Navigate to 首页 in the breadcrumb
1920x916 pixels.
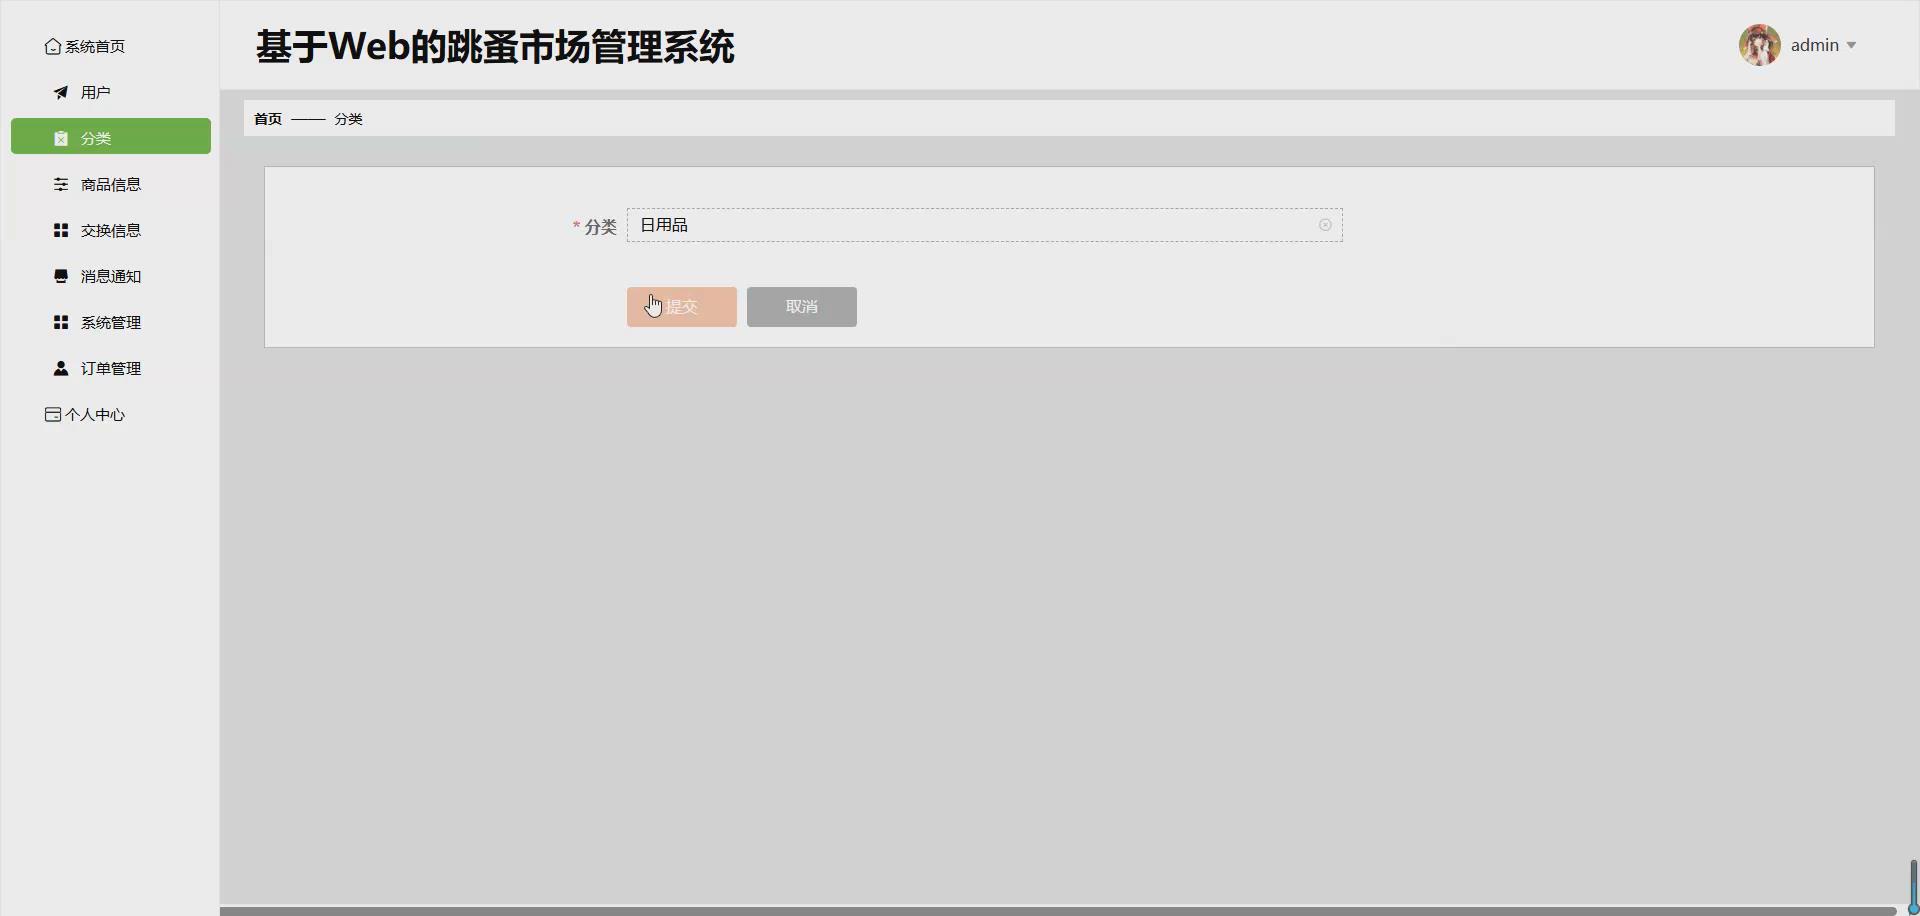click(x=266, y=118)
